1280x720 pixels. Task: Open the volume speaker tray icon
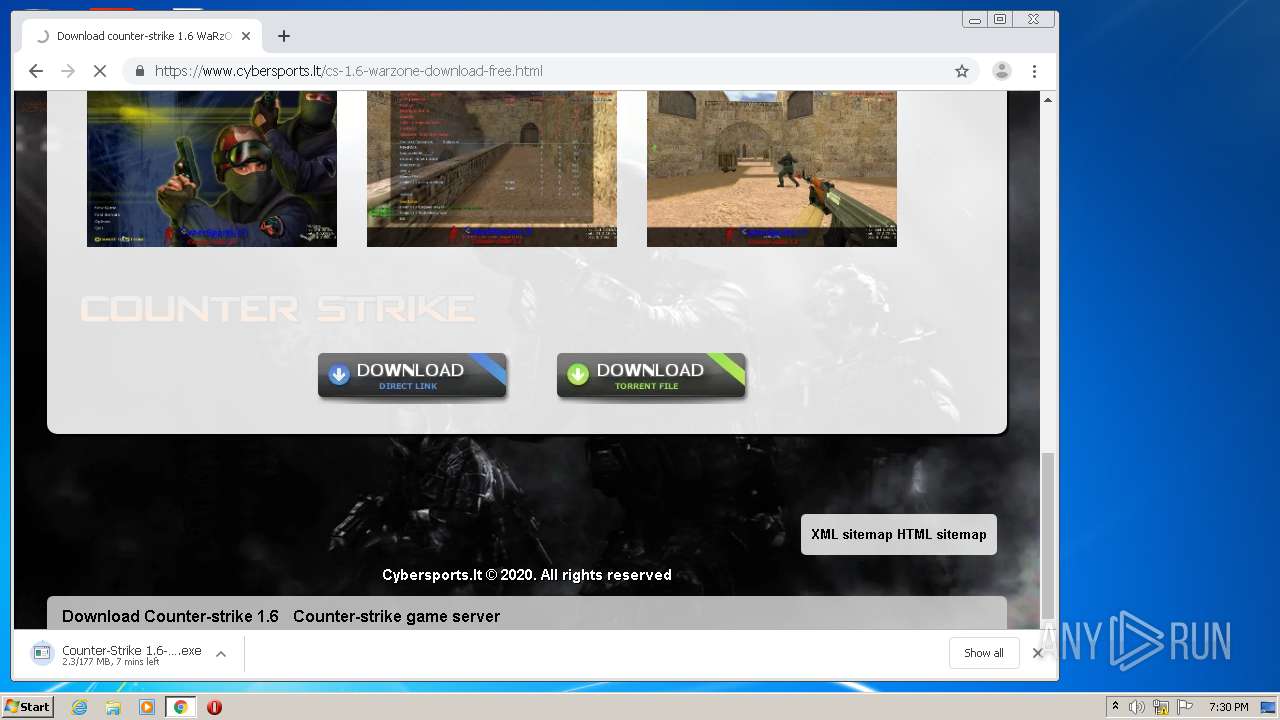pos(1137,707)
